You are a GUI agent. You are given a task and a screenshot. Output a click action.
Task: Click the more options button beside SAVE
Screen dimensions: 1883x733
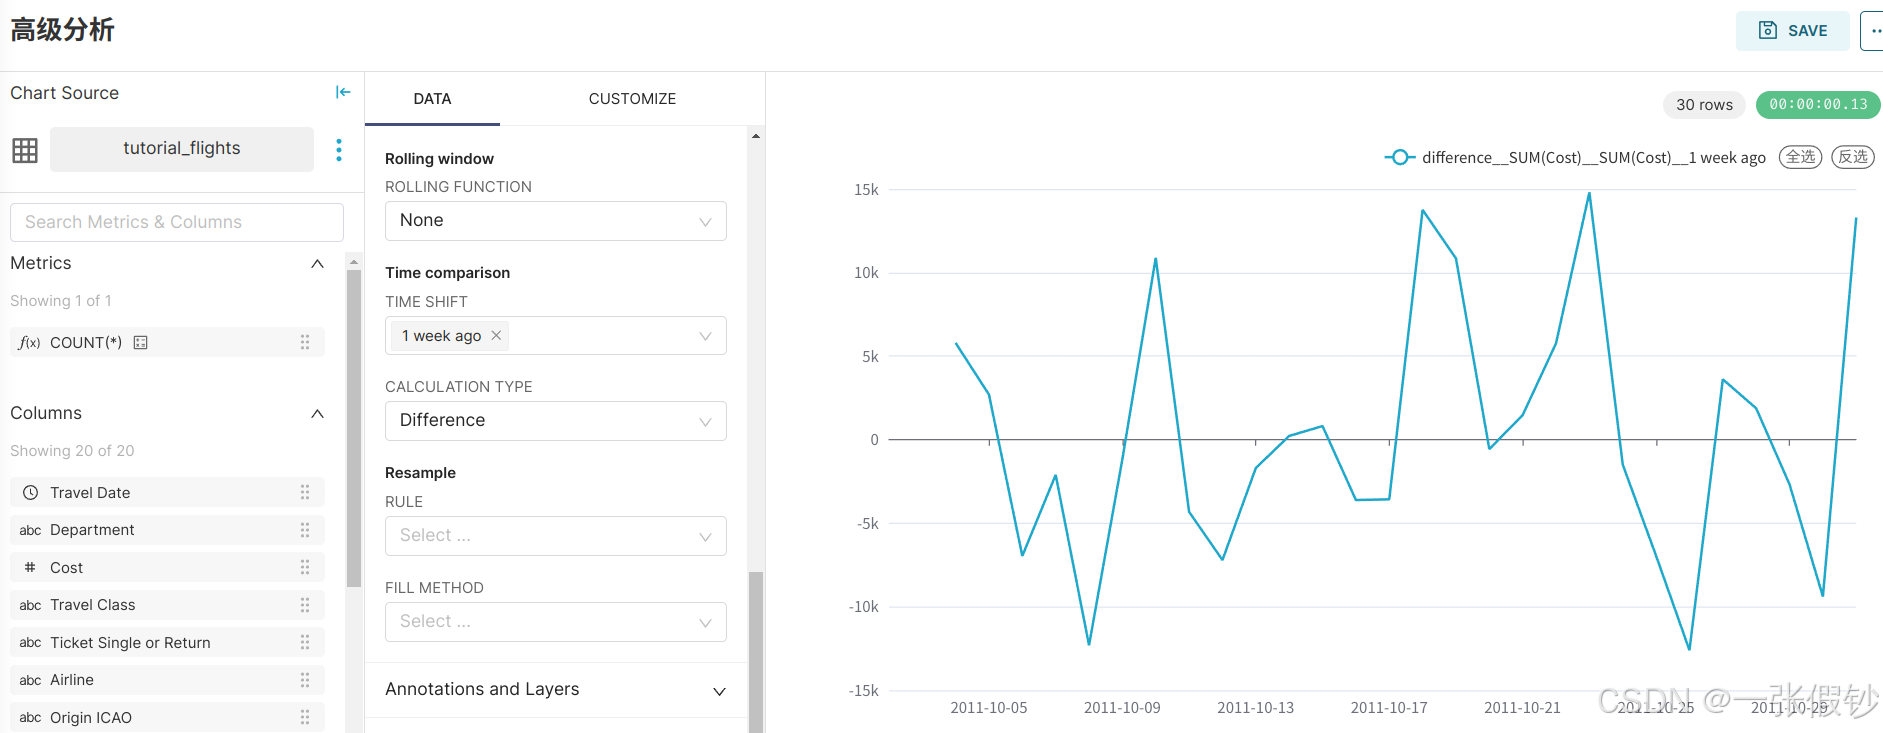pyautogui.click(x=1872, y=31)
